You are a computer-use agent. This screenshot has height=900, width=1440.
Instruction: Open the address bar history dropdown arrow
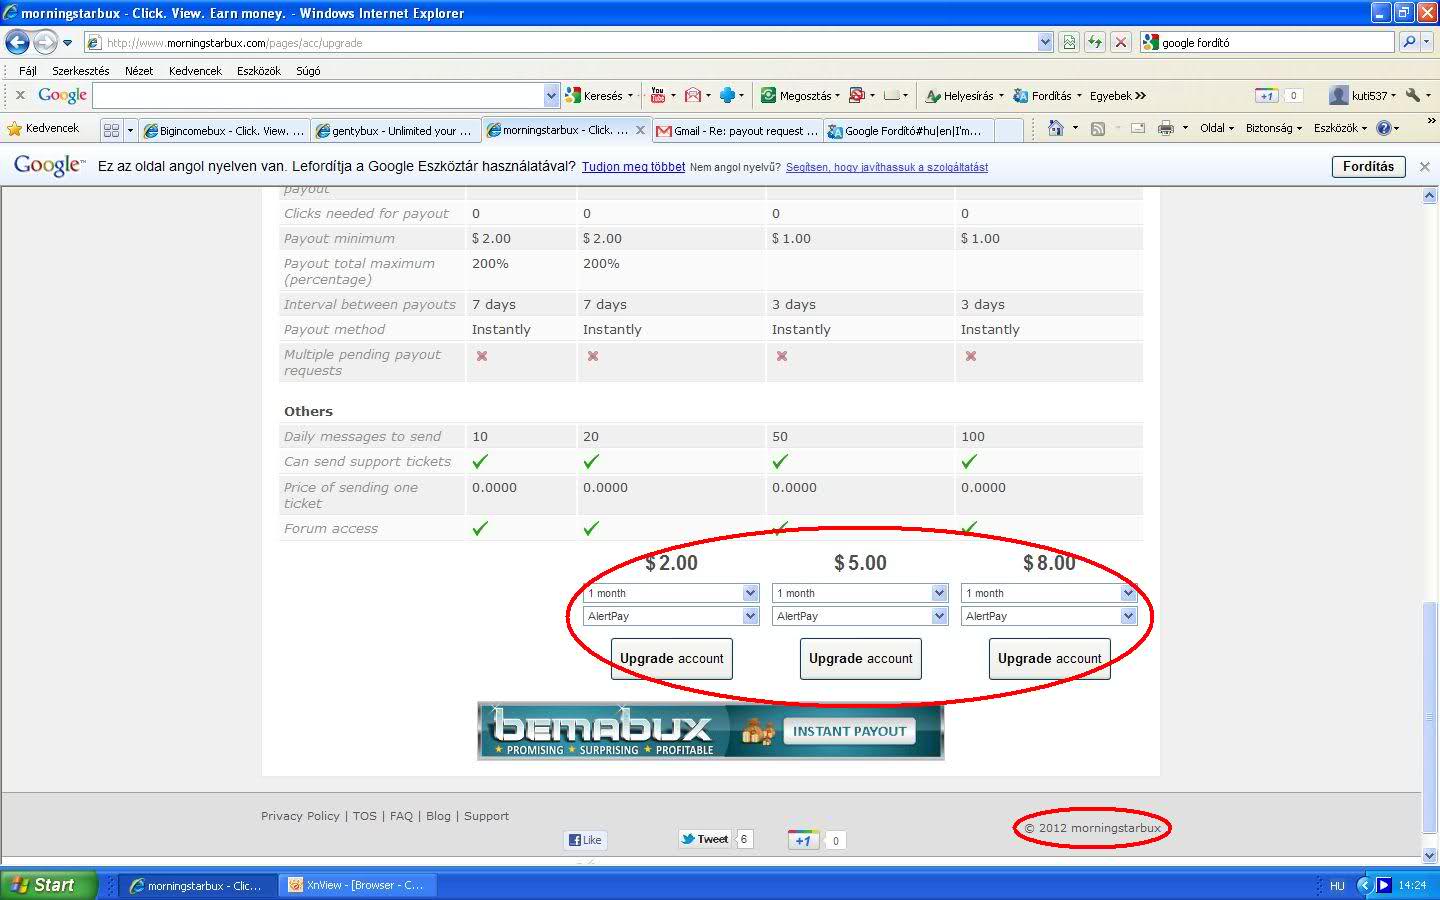(1045, 42)
